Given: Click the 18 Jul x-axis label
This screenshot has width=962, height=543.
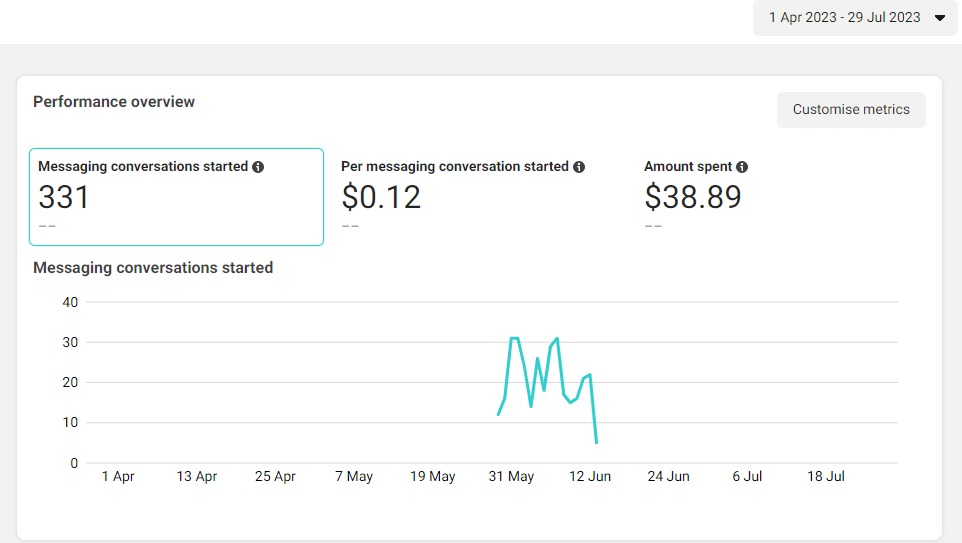Looking at the screenshot, I should (x=826, y=477).
